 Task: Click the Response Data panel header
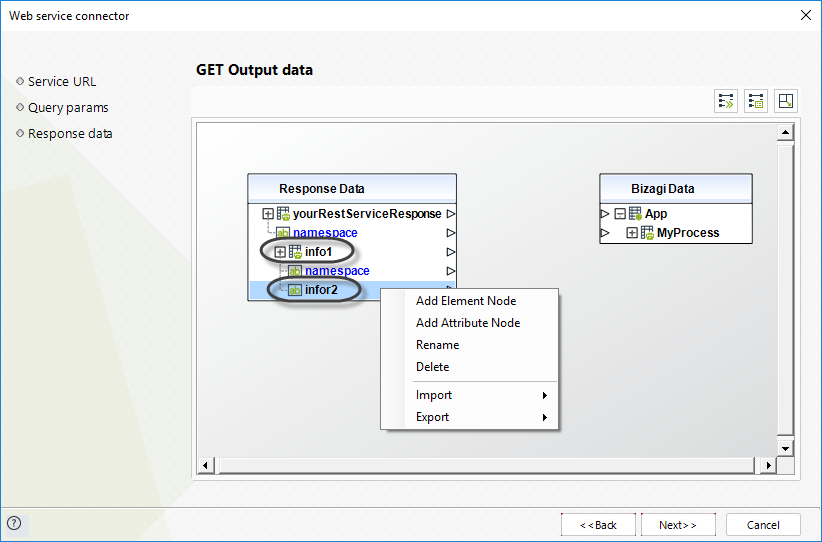tap(352, 189)
